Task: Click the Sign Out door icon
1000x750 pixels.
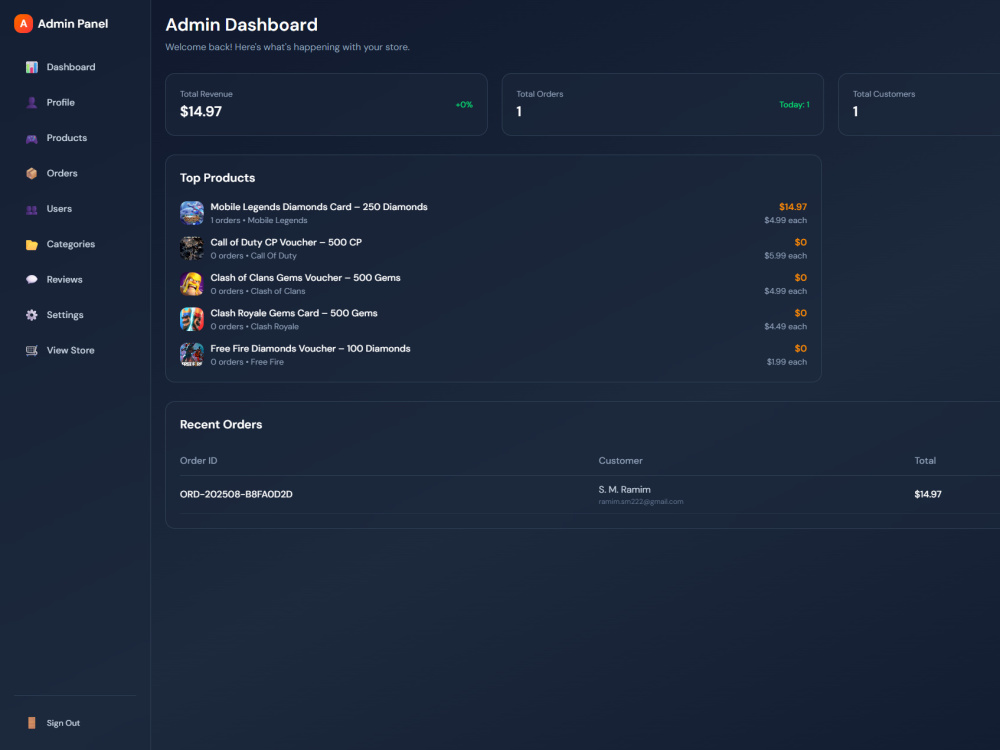Action: point(31,723)
